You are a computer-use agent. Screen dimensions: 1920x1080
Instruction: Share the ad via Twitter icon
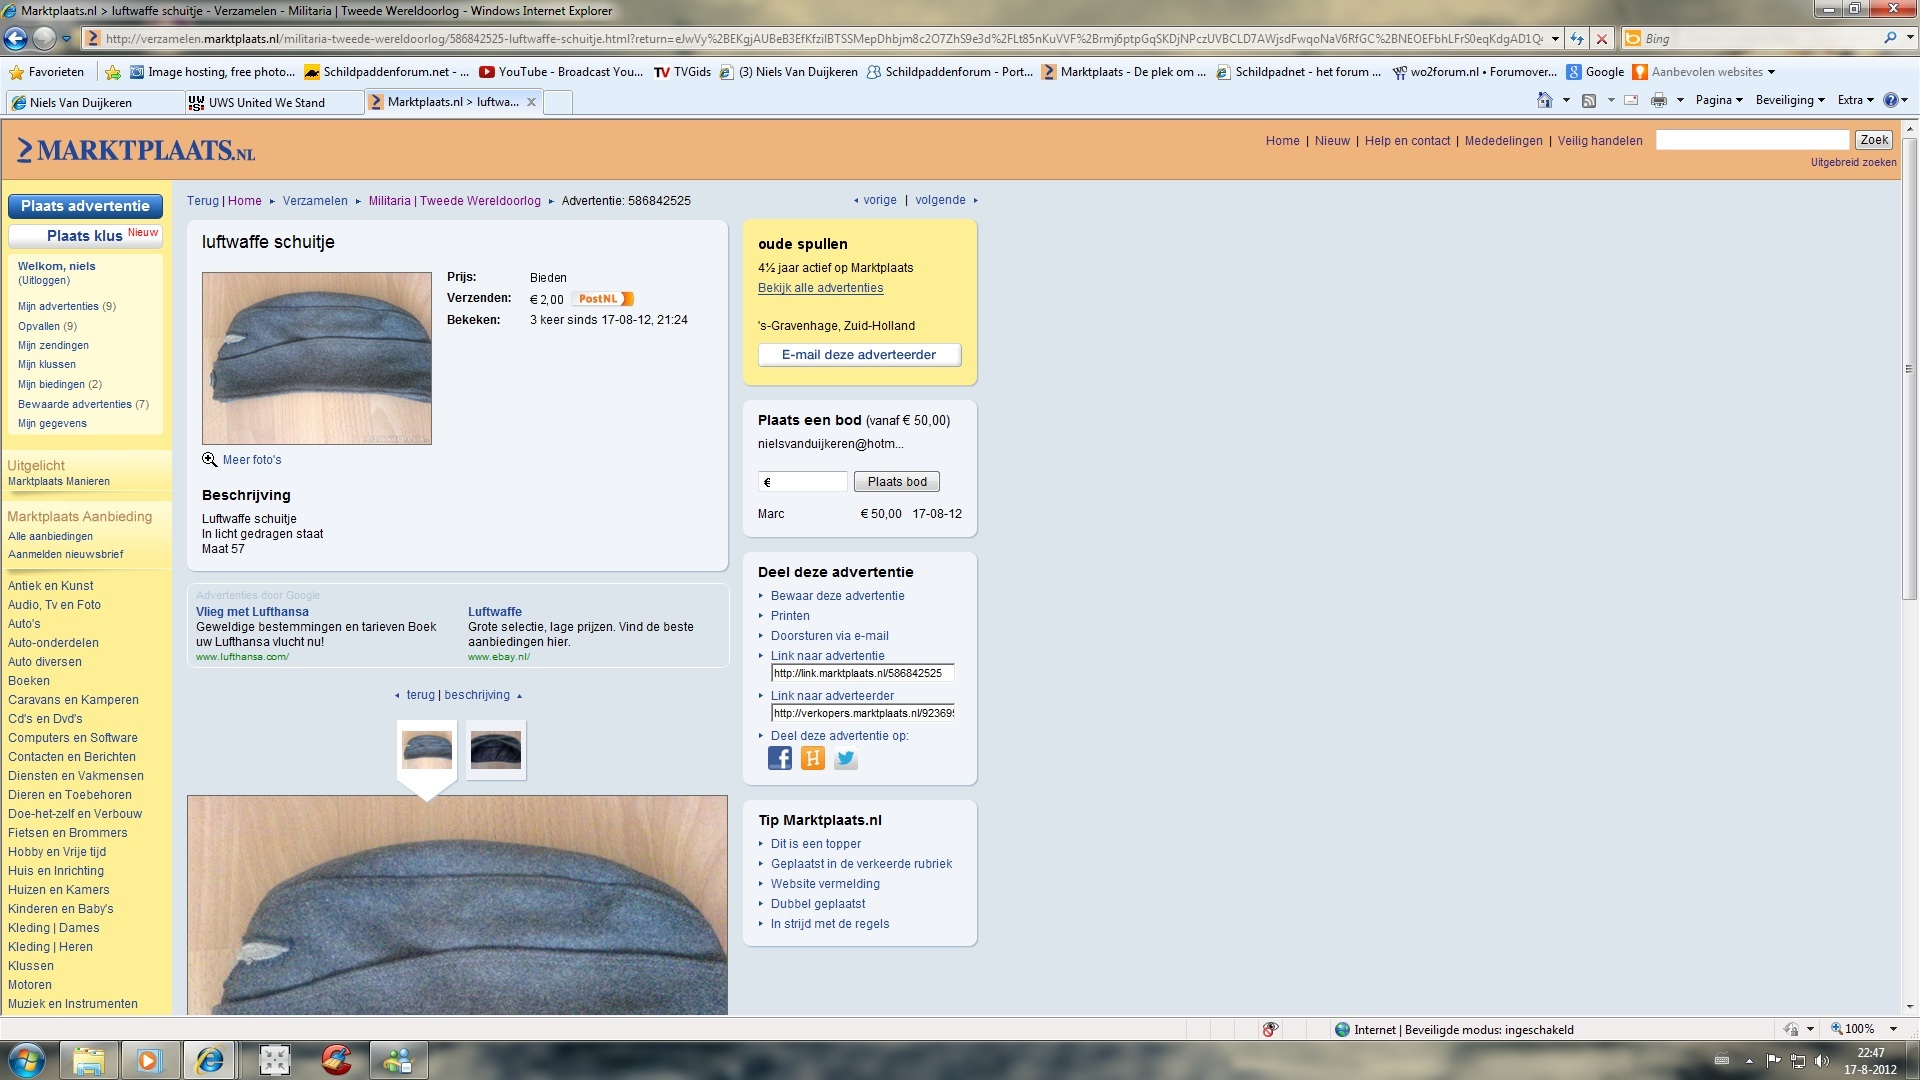[846, 759]
